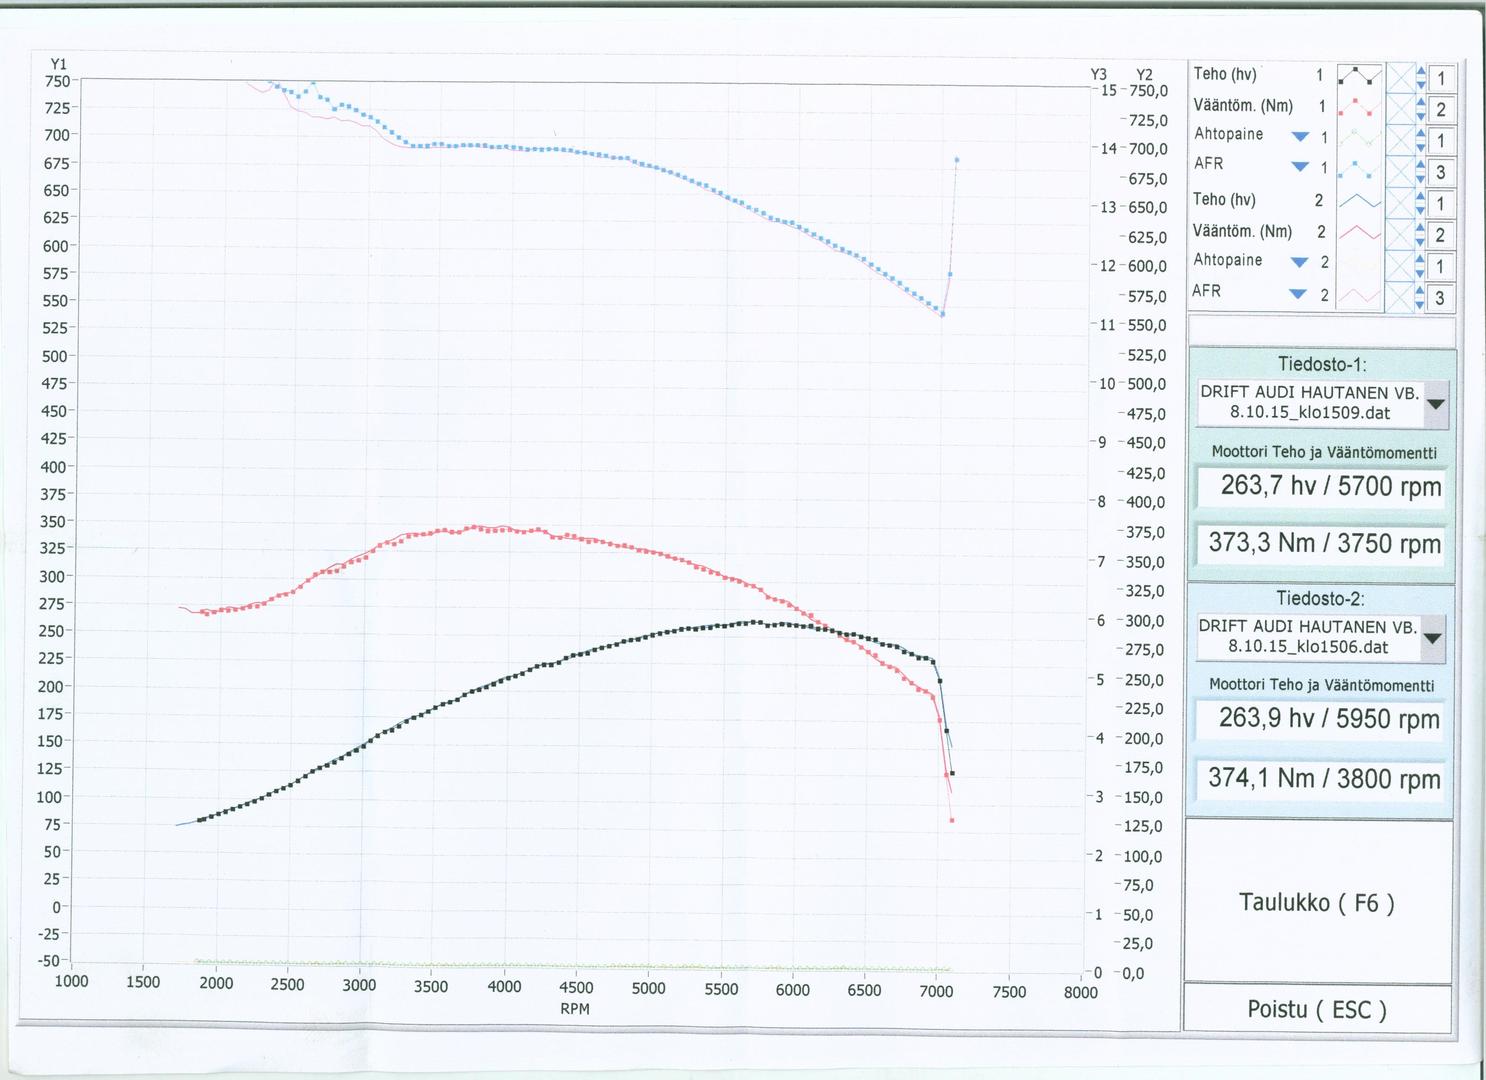Click the Vääntöm. (Nm) 1 line sample icon
Screen dimensions: 1486x1080
click(x=1359, y=107)
